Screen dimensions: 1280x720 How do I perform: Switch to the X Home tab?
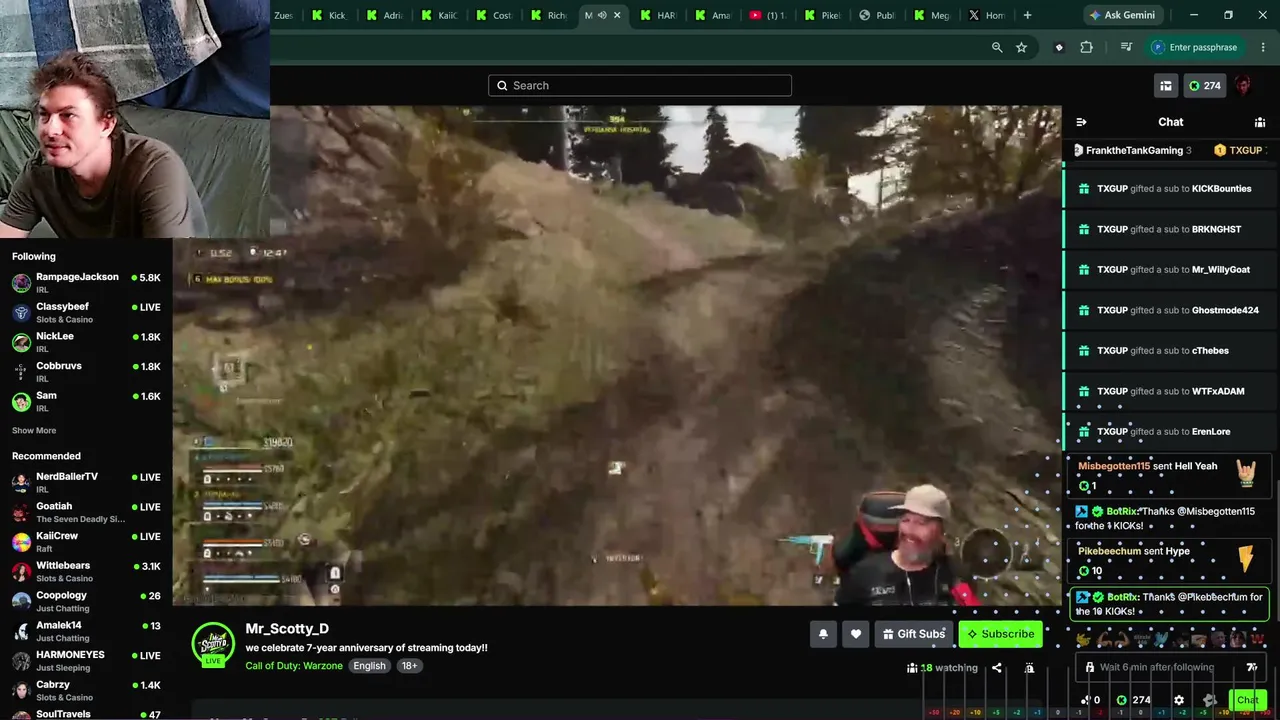[x=985, y=15]
